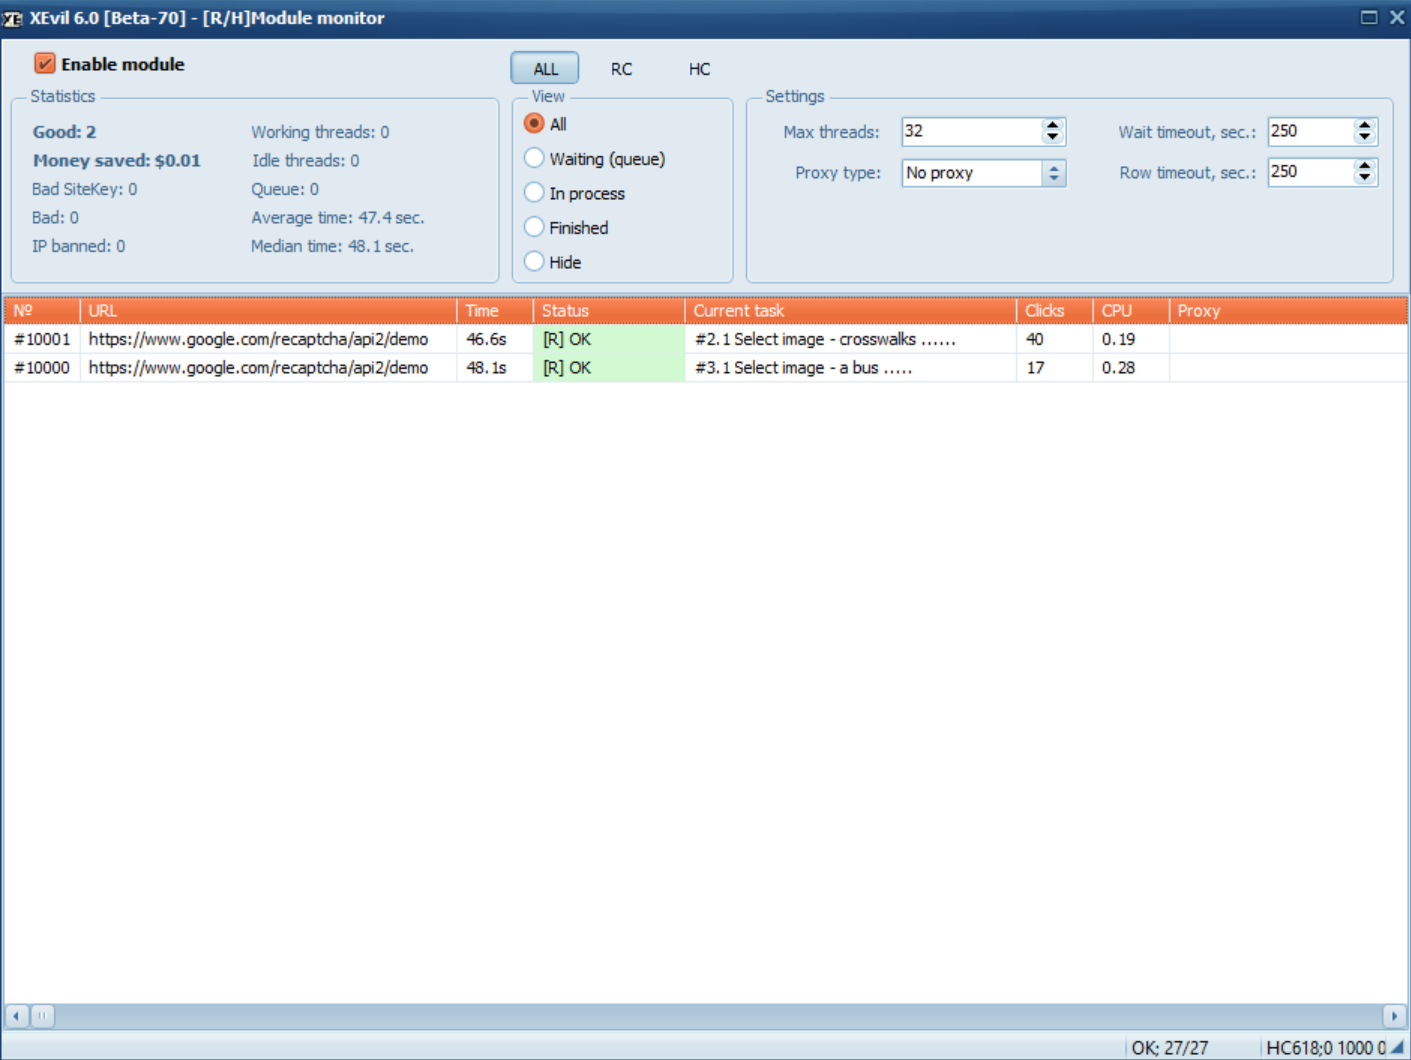Switch to the HC tab
Screen dimensions: 1411x1060
click(699, 69)
